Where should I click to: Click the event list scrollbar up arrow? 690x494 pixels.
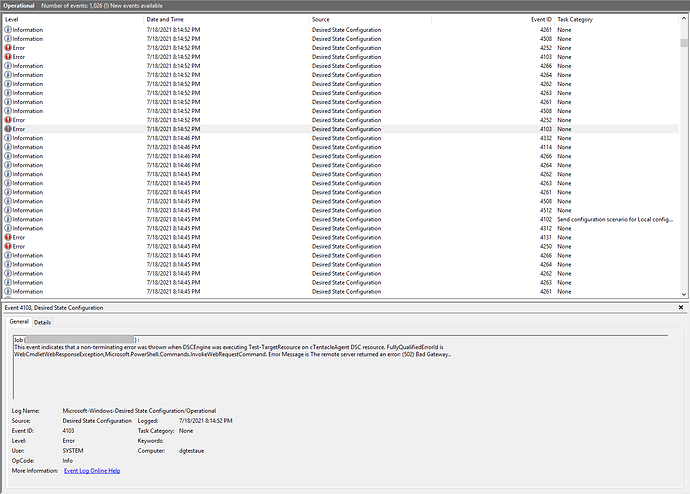(683, 18)
